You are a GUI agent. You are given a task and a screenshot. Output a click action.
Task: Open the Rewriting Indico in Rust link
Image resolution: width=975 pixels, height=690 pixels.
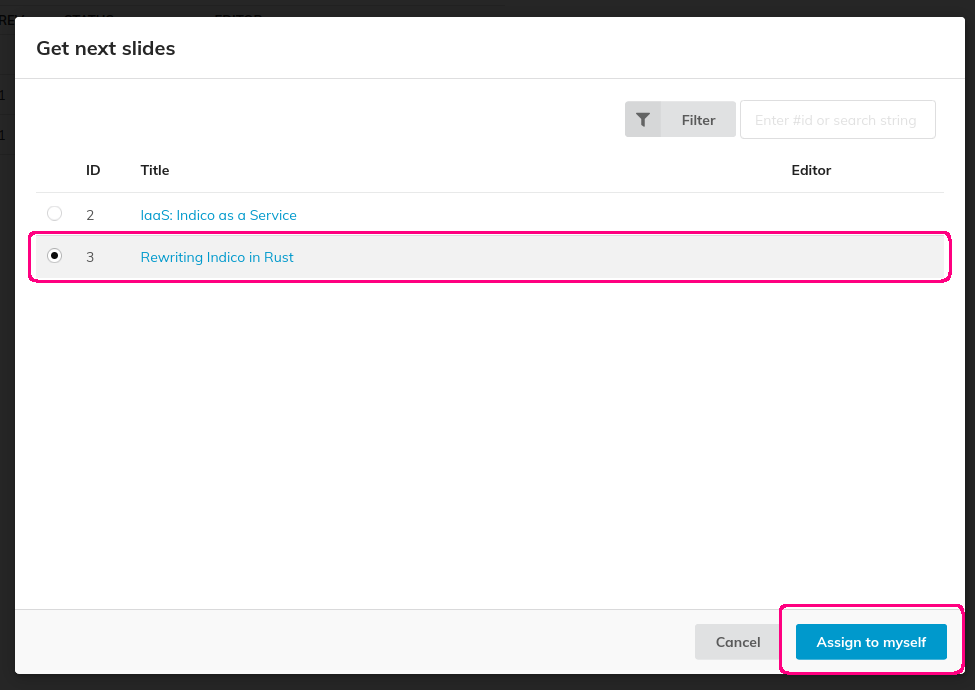coord(216,257)
